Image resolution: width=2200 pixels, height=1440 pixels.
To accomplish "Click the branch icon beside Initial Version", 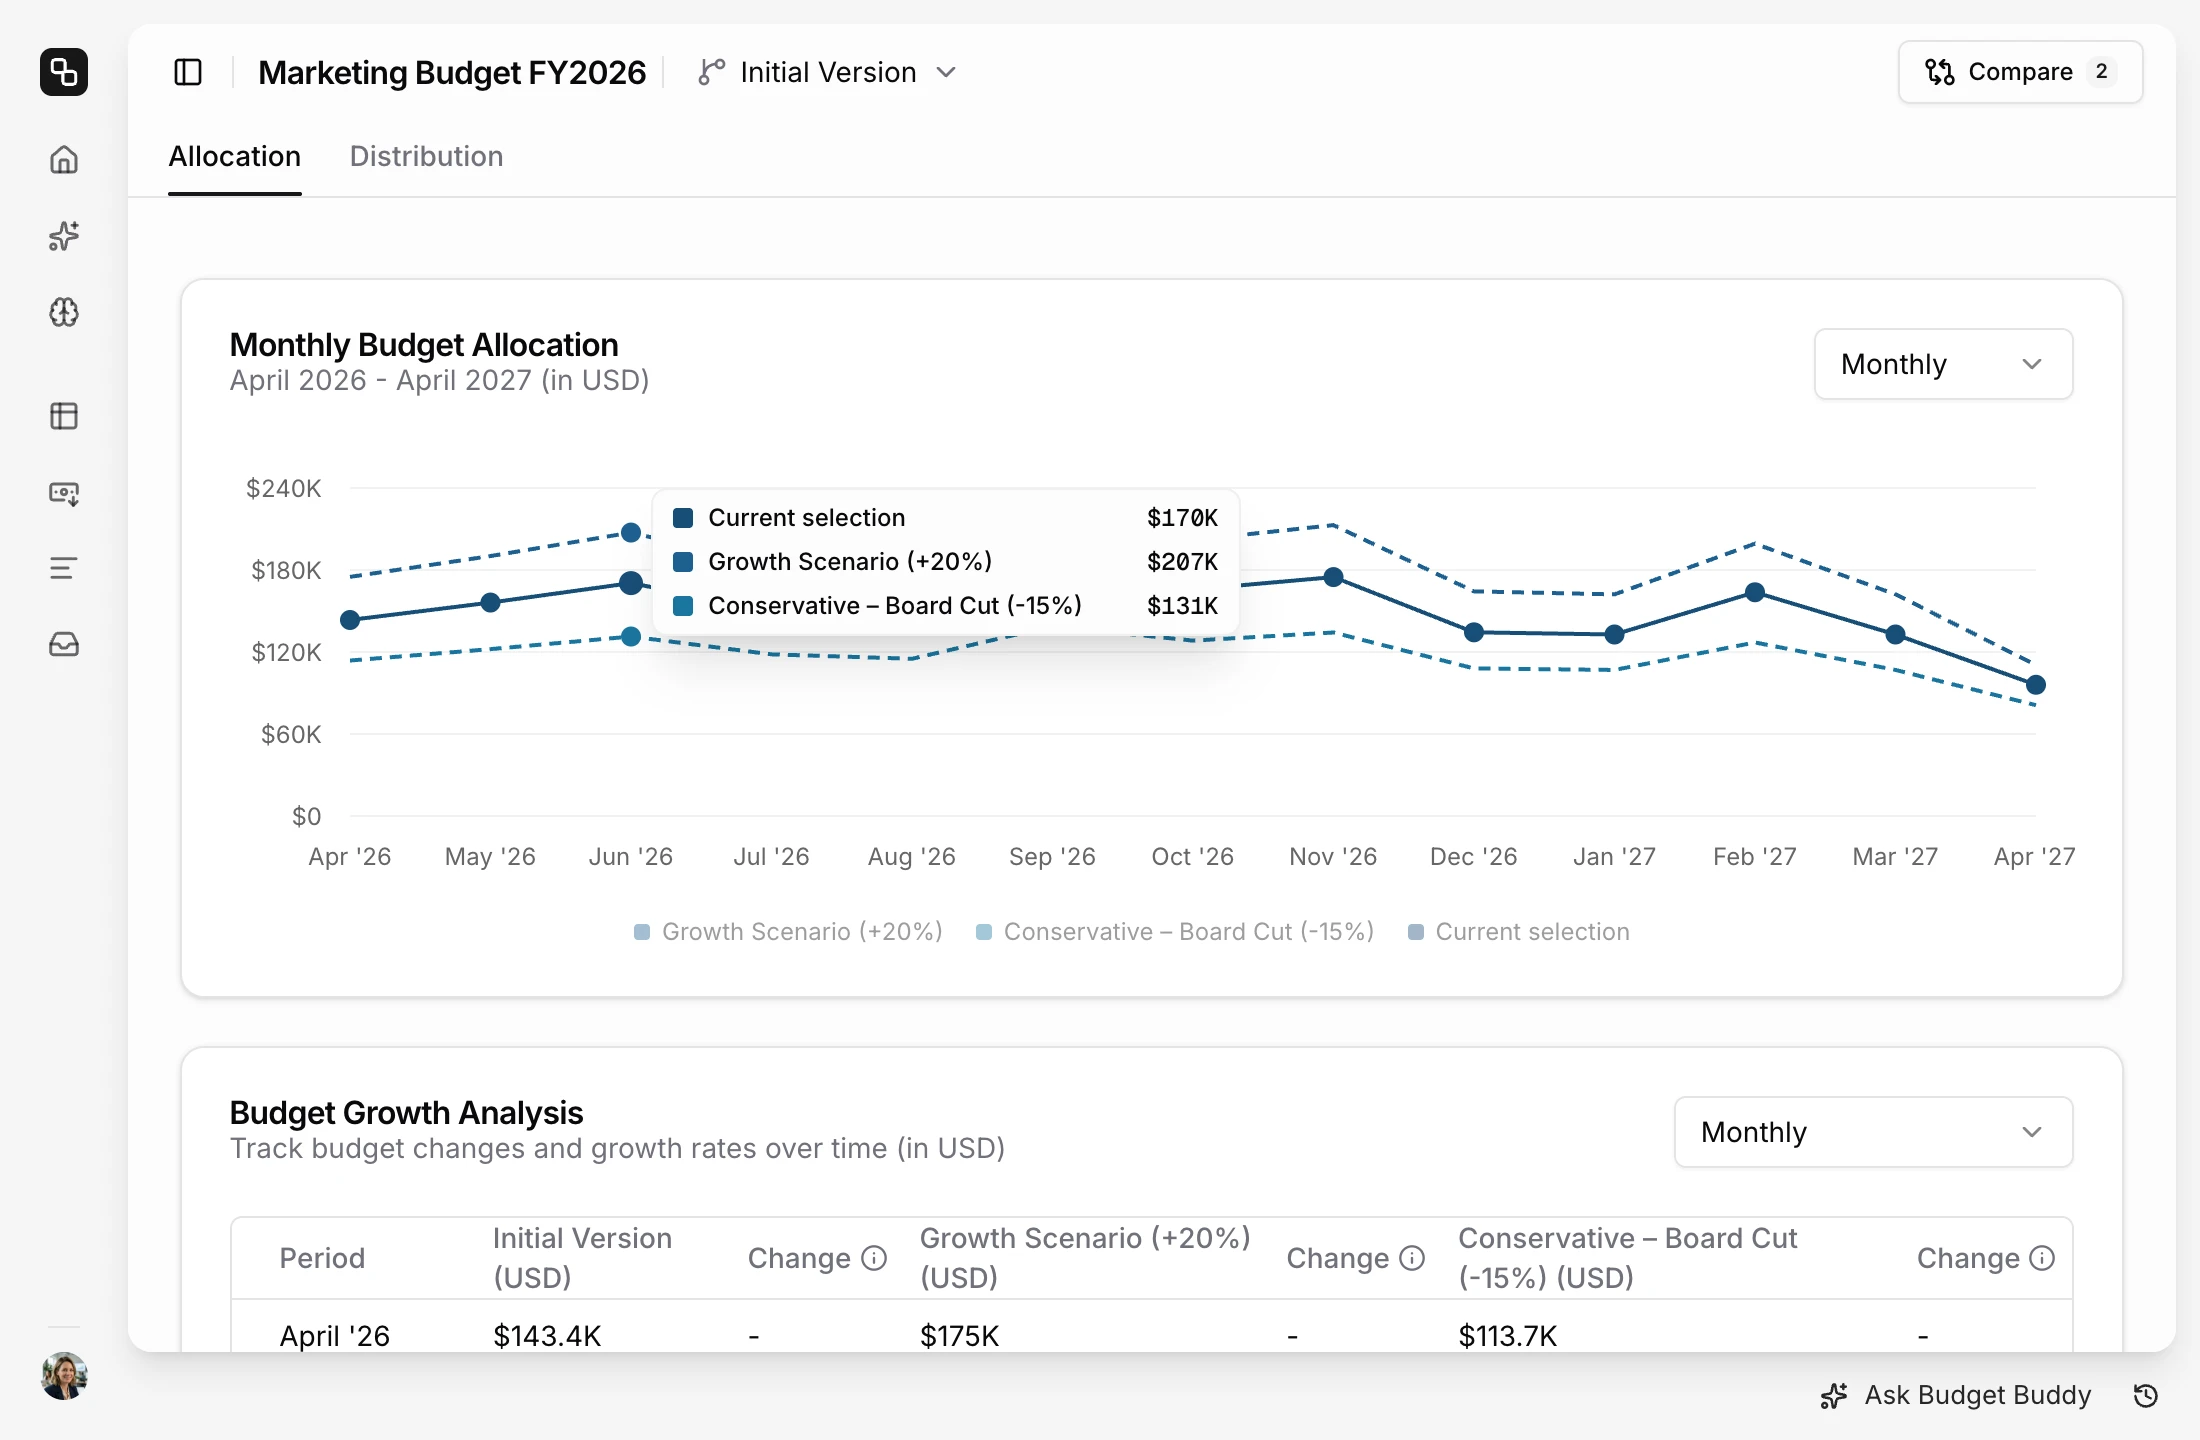I will pyautogui.click(x=711, y=72).
